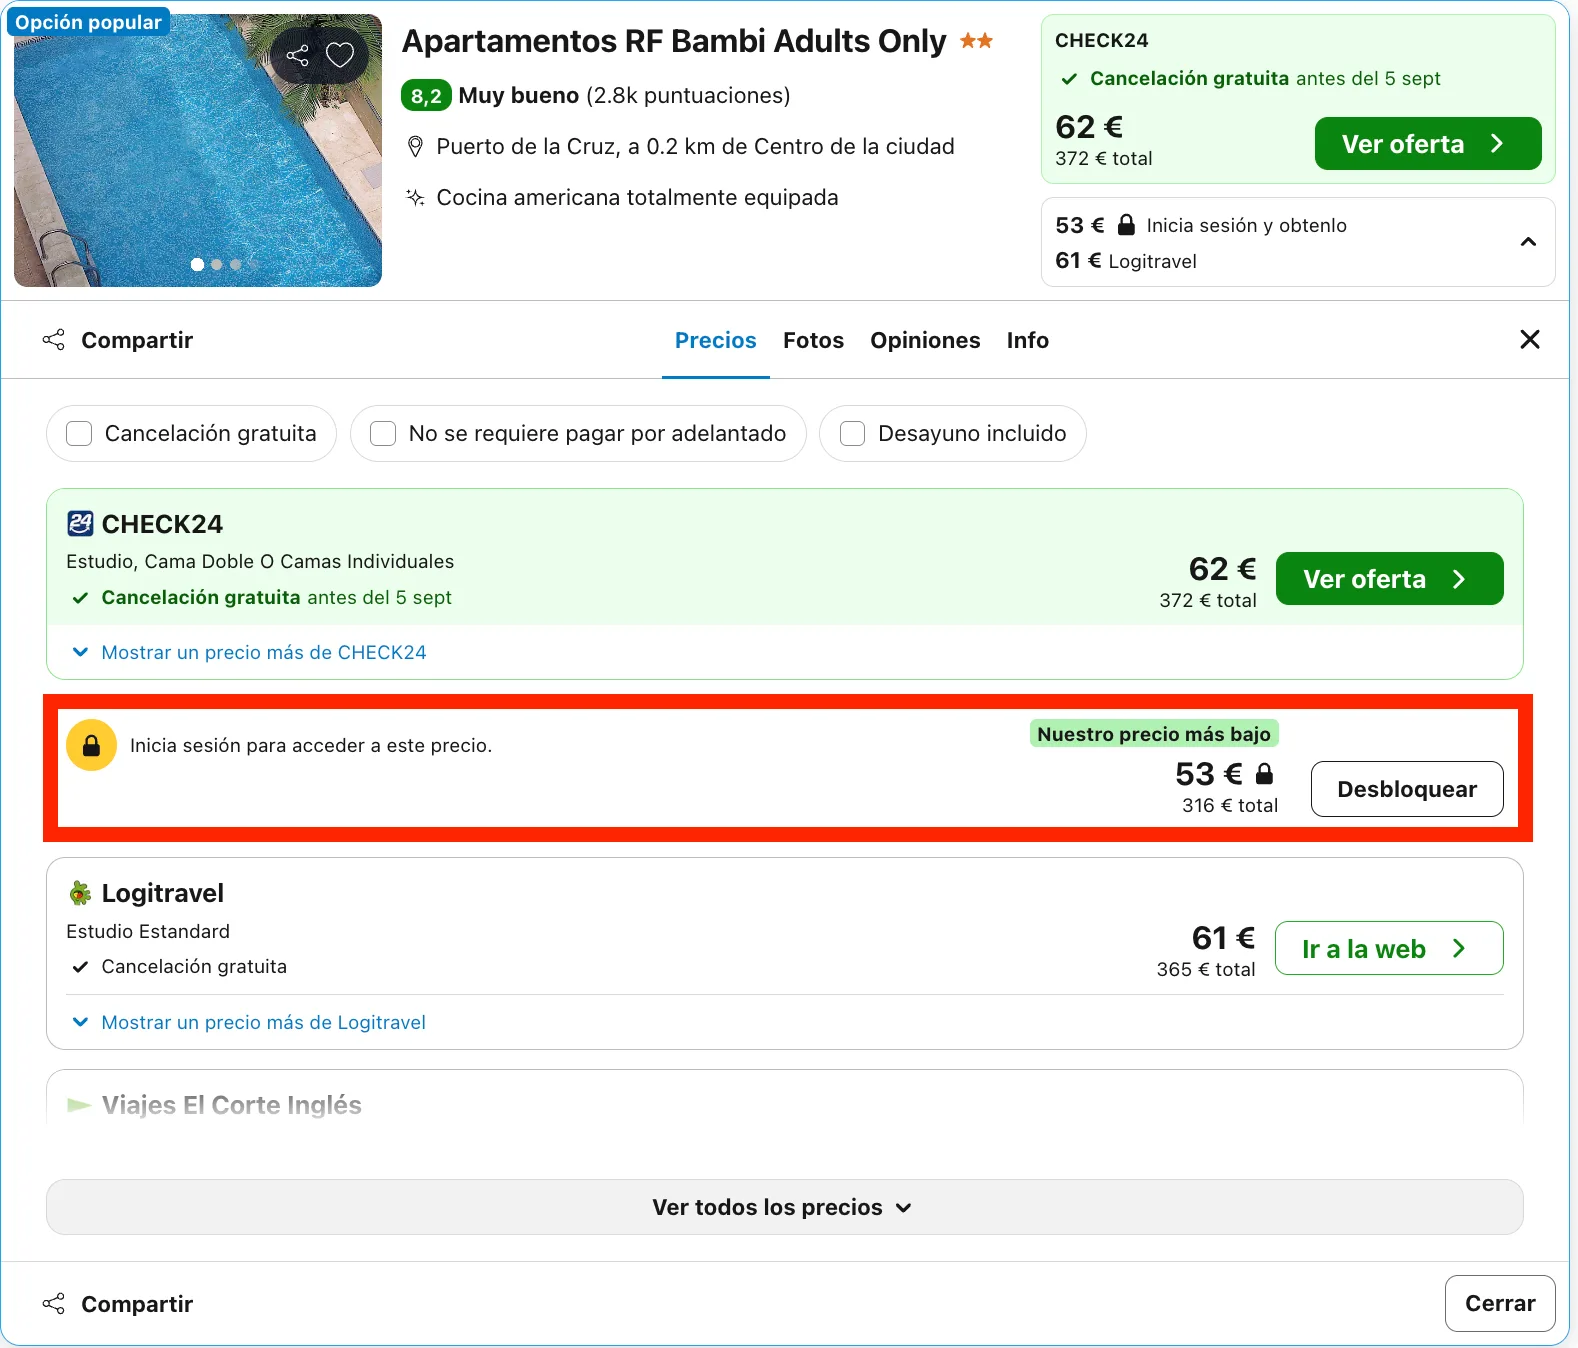Click the share icon on hotel photo
Image resolution: width=1578 pixels, height=1348 pixels.
pos(297,55)
